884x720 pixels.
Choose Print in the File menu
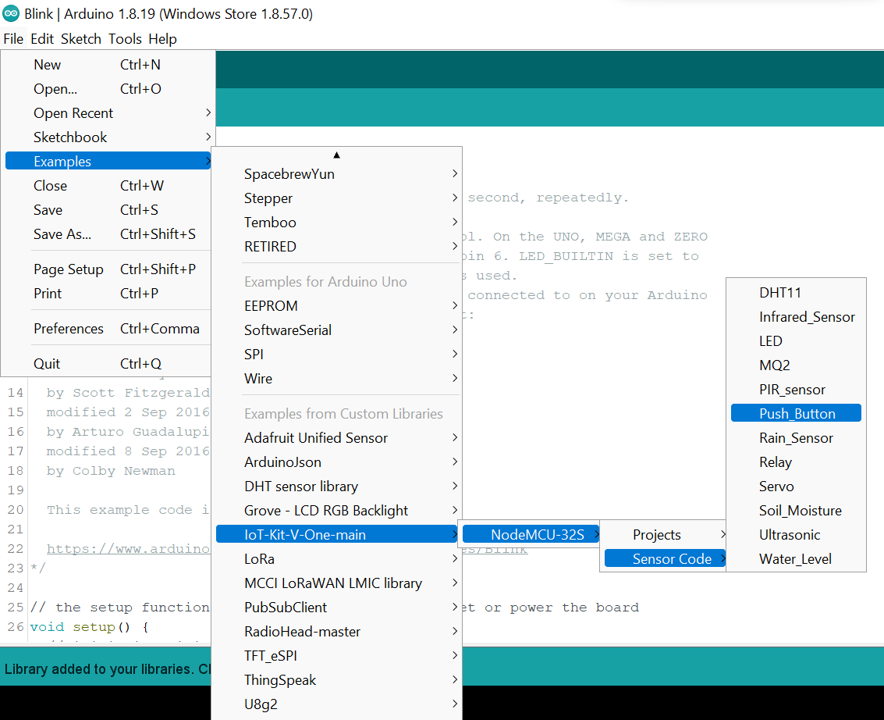click(108, 293)
